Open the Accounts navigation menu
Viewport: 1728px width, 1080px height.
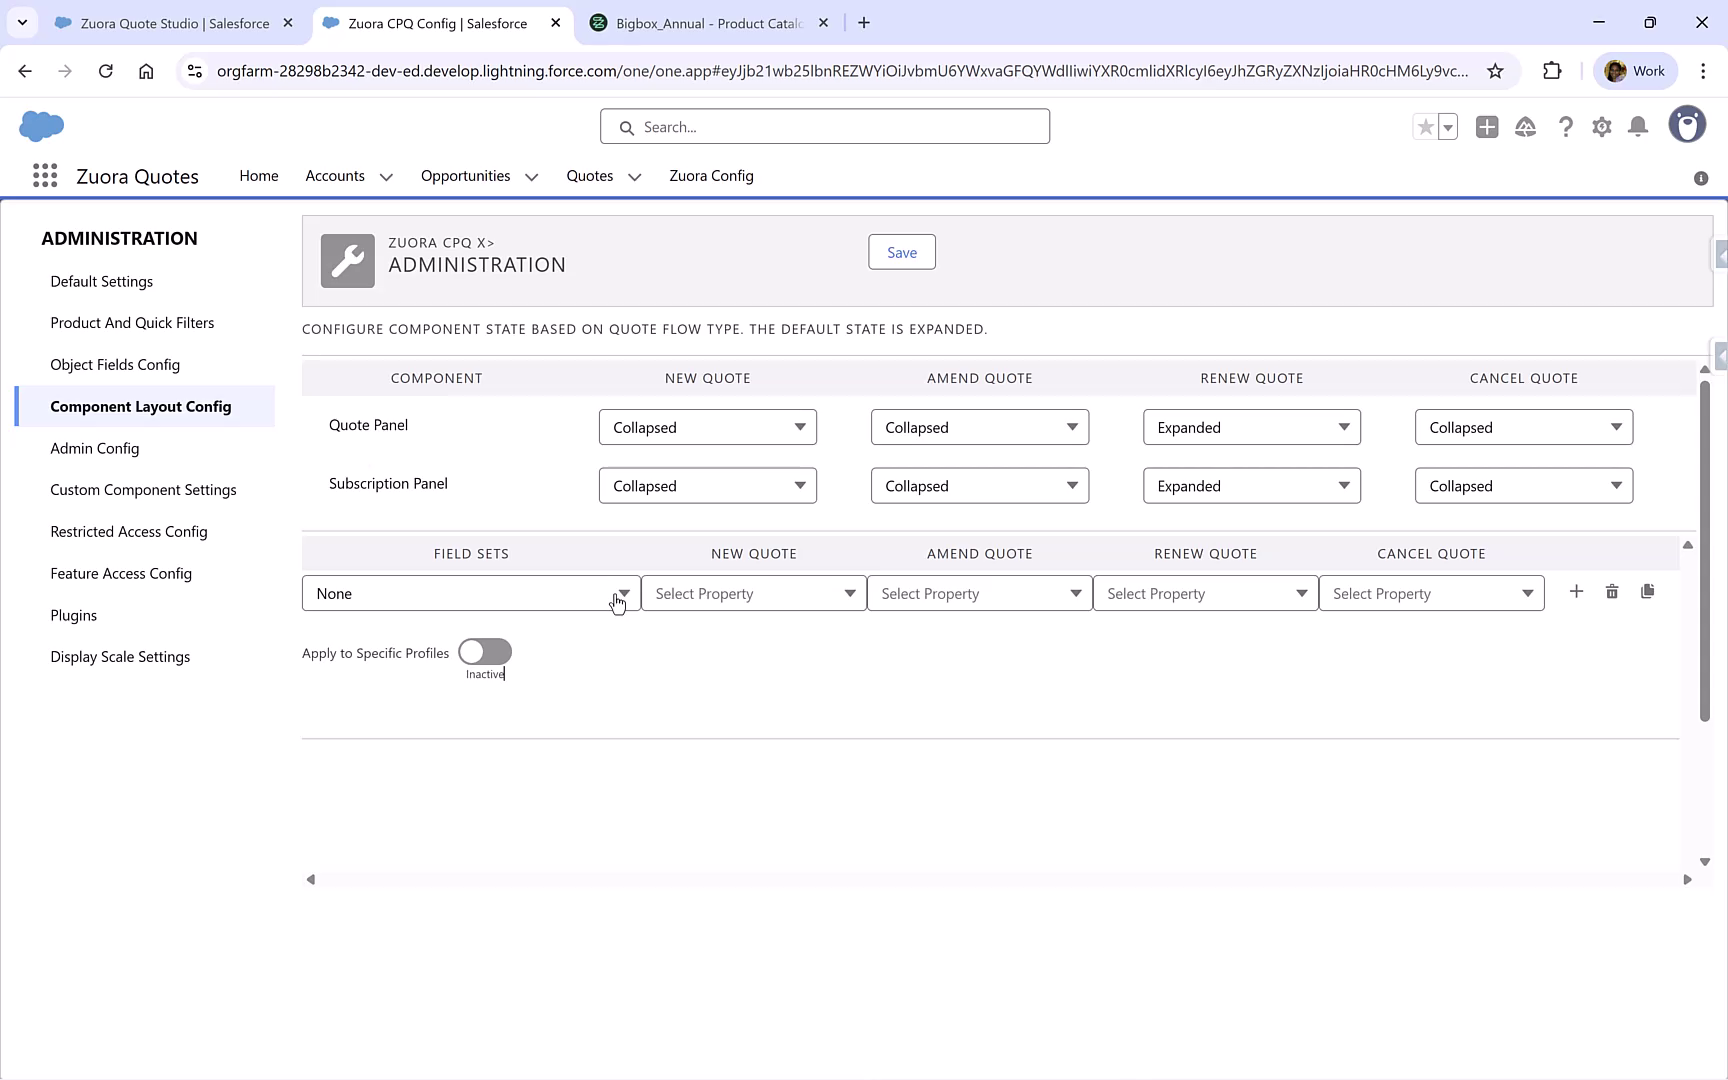pyautogui.click(x=347, y=176)
